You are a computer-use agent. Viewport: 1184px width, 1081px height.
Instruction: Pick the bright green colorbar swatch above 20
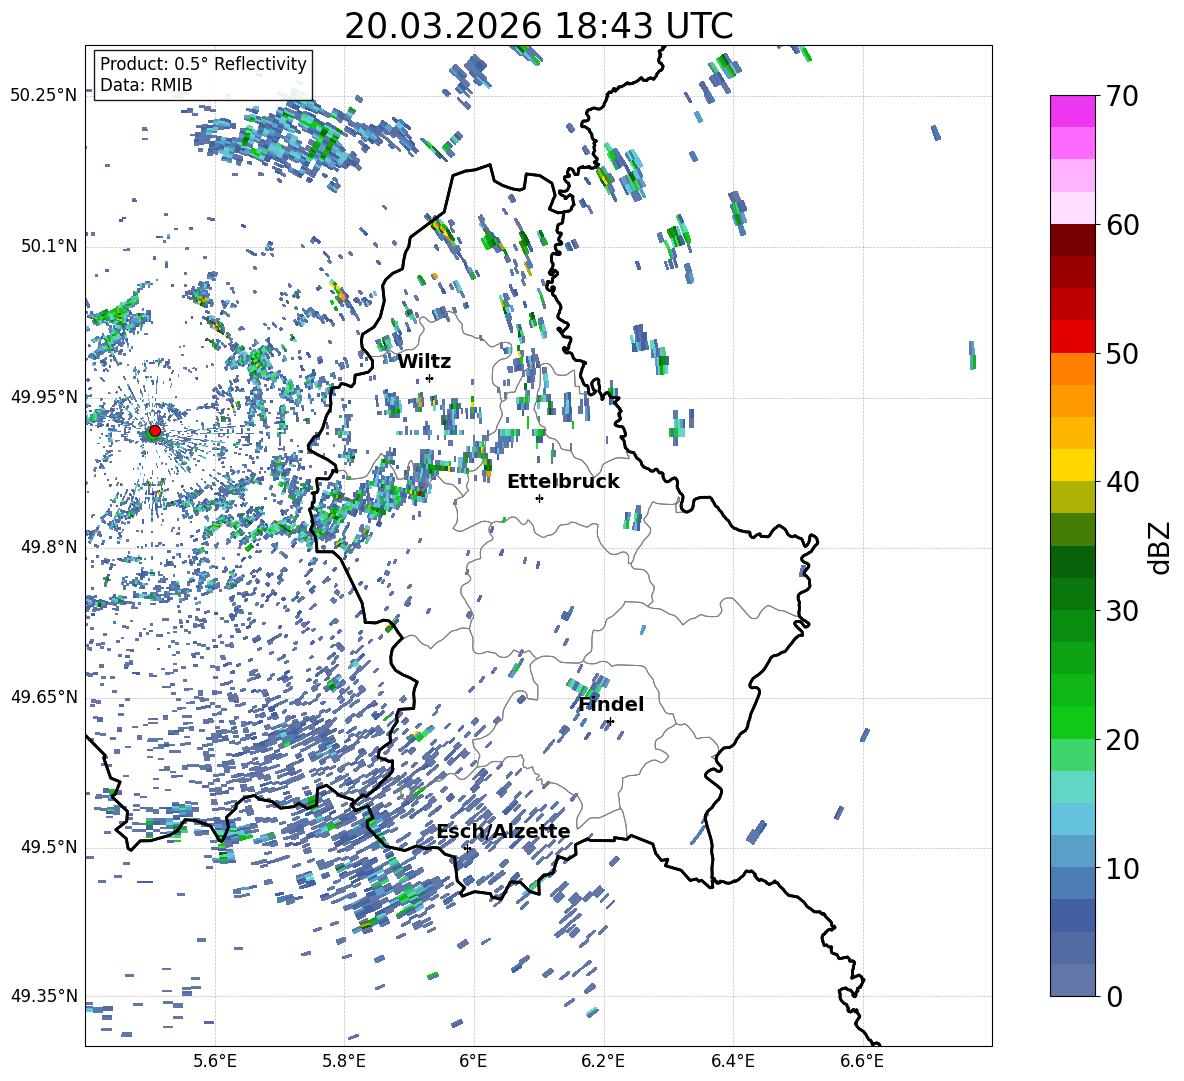(1073, 722)
